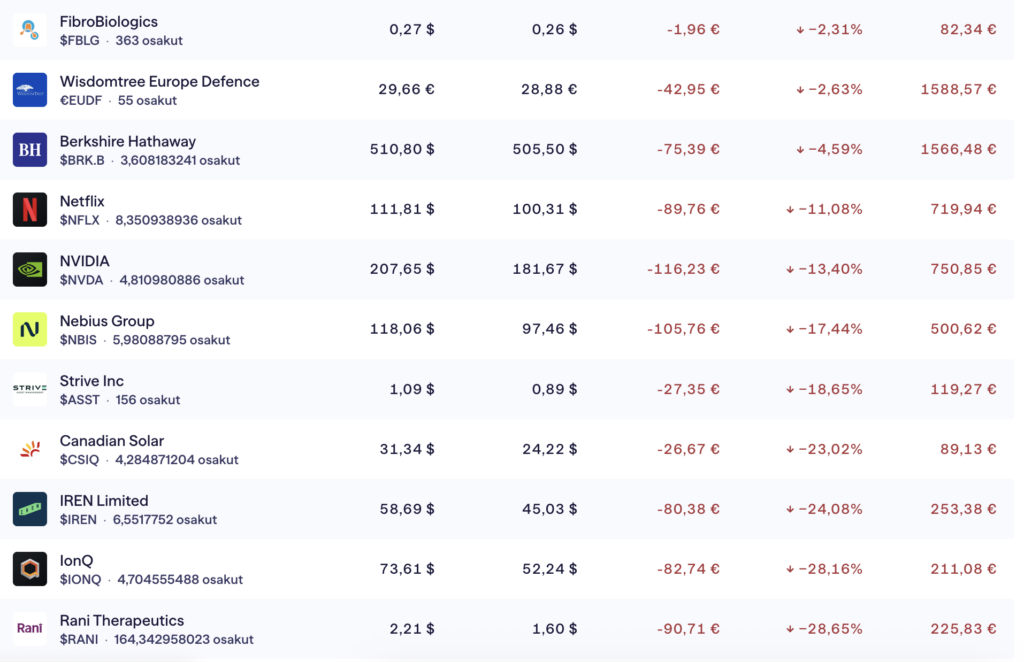Open the NVIDIA holding name

[x=85, y=261]
